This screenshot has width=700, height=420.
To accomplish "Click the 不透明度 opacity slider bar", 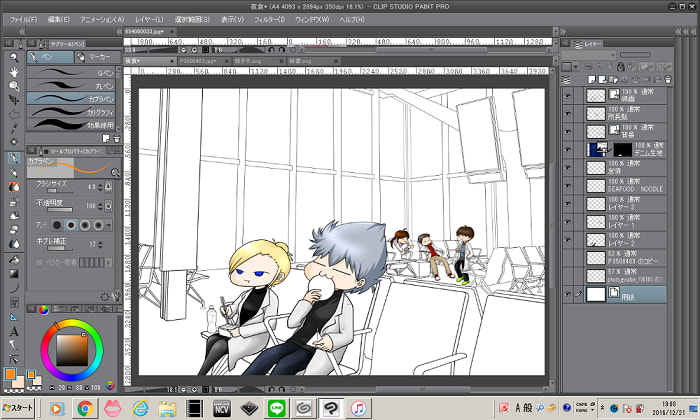I will [x=60, y=209].
